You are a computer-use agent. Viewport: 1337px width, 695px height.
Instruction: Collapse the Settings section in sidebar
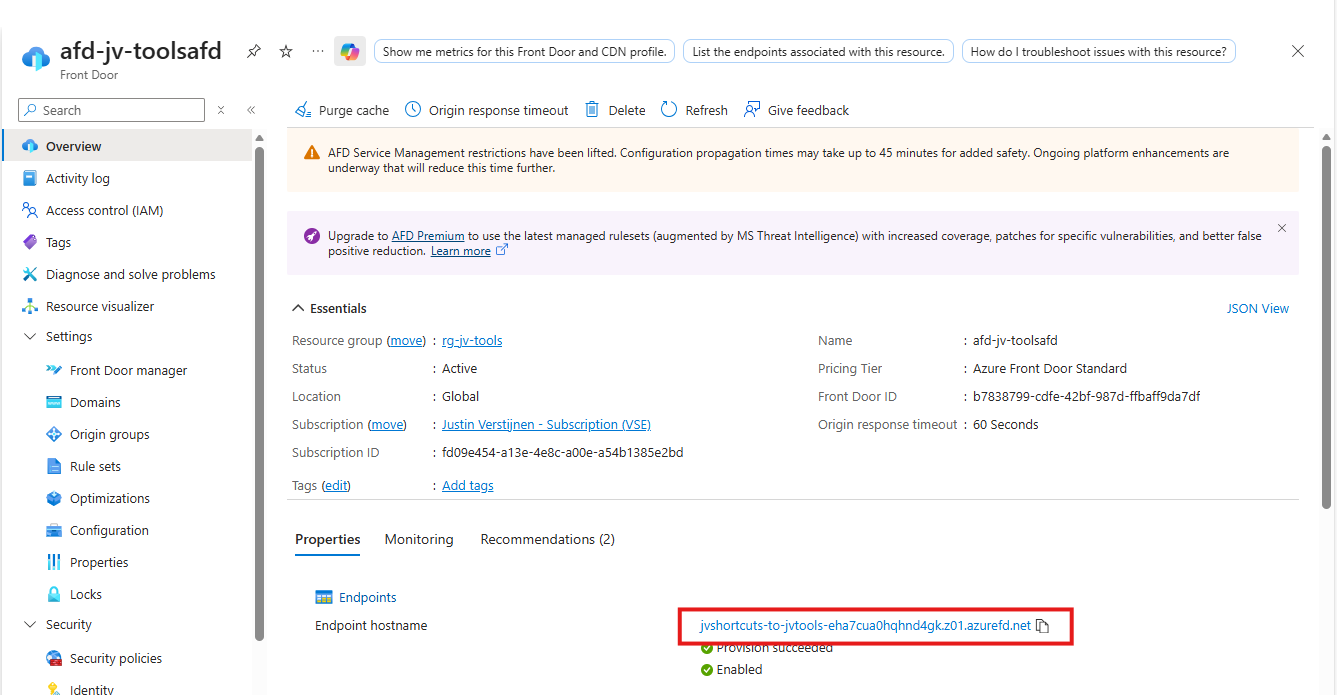click(x=30, y=337)
